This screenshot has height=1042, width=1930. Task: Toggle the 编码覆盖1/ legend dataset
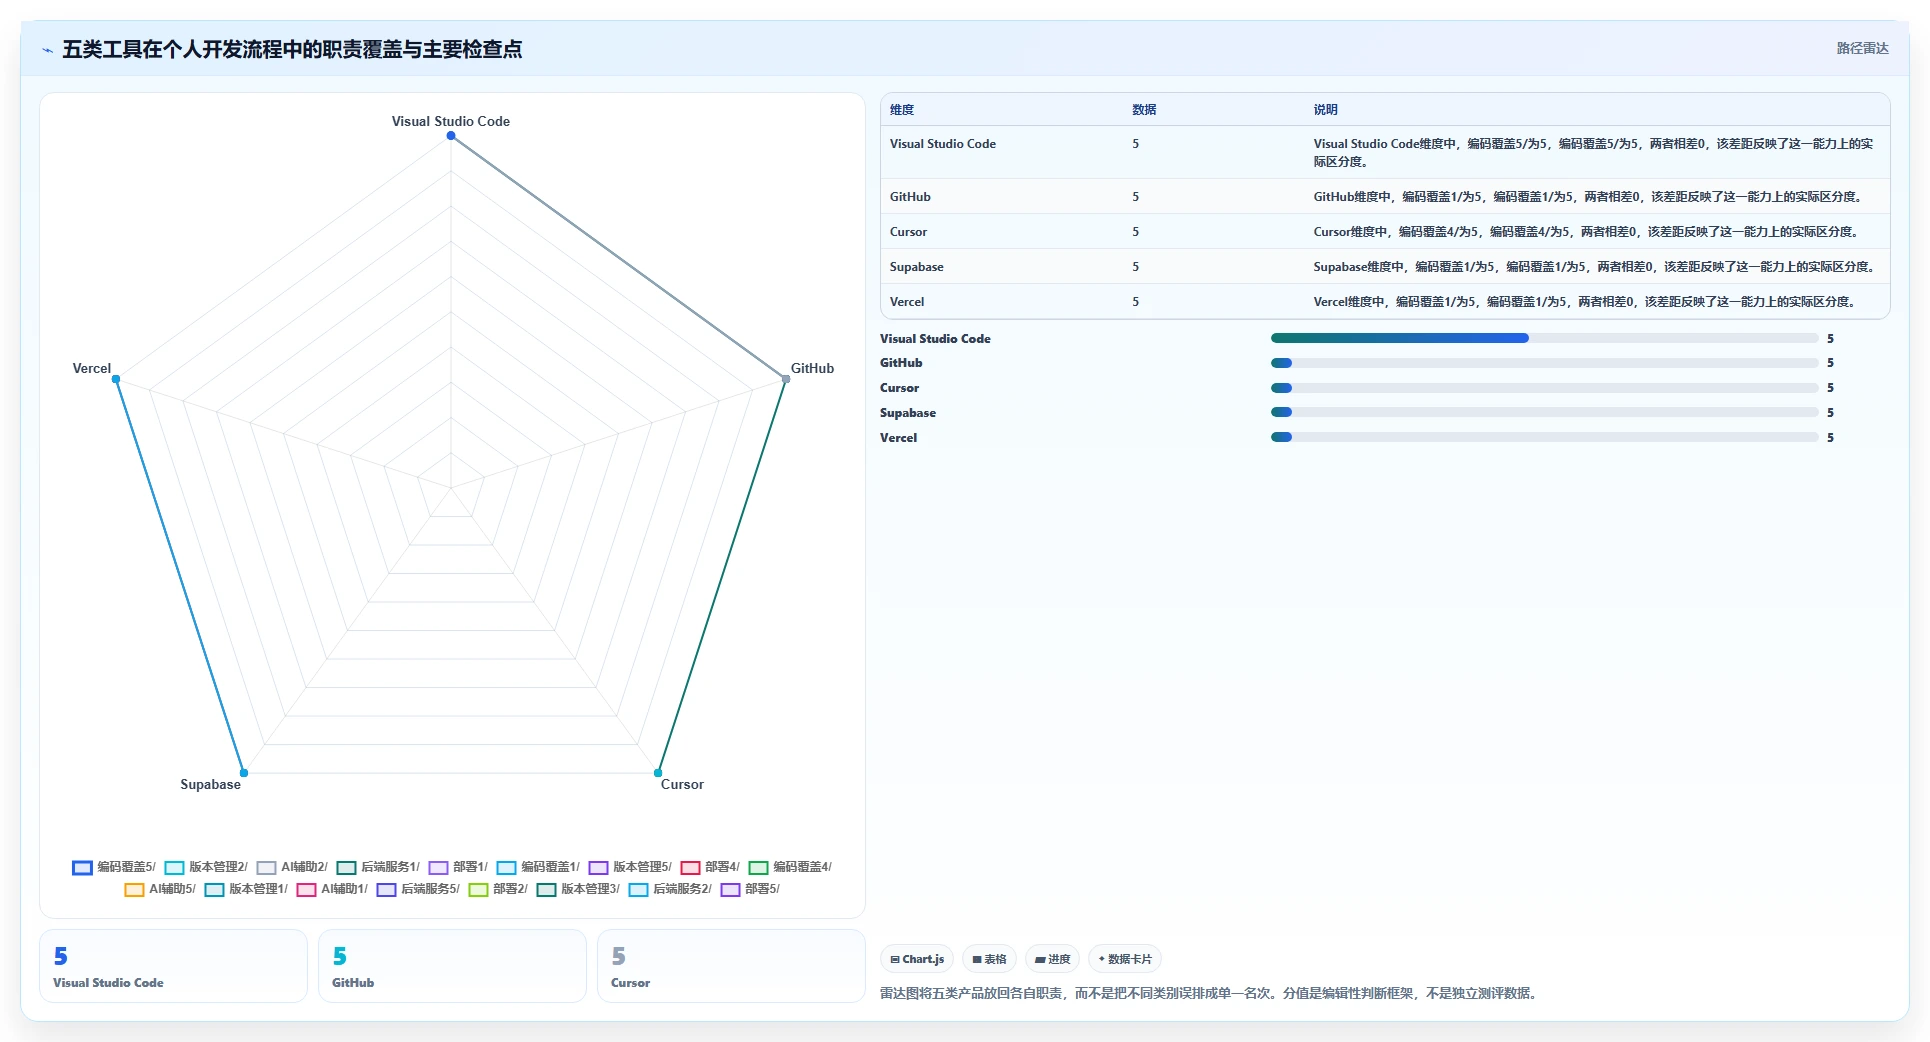[538, 867]
